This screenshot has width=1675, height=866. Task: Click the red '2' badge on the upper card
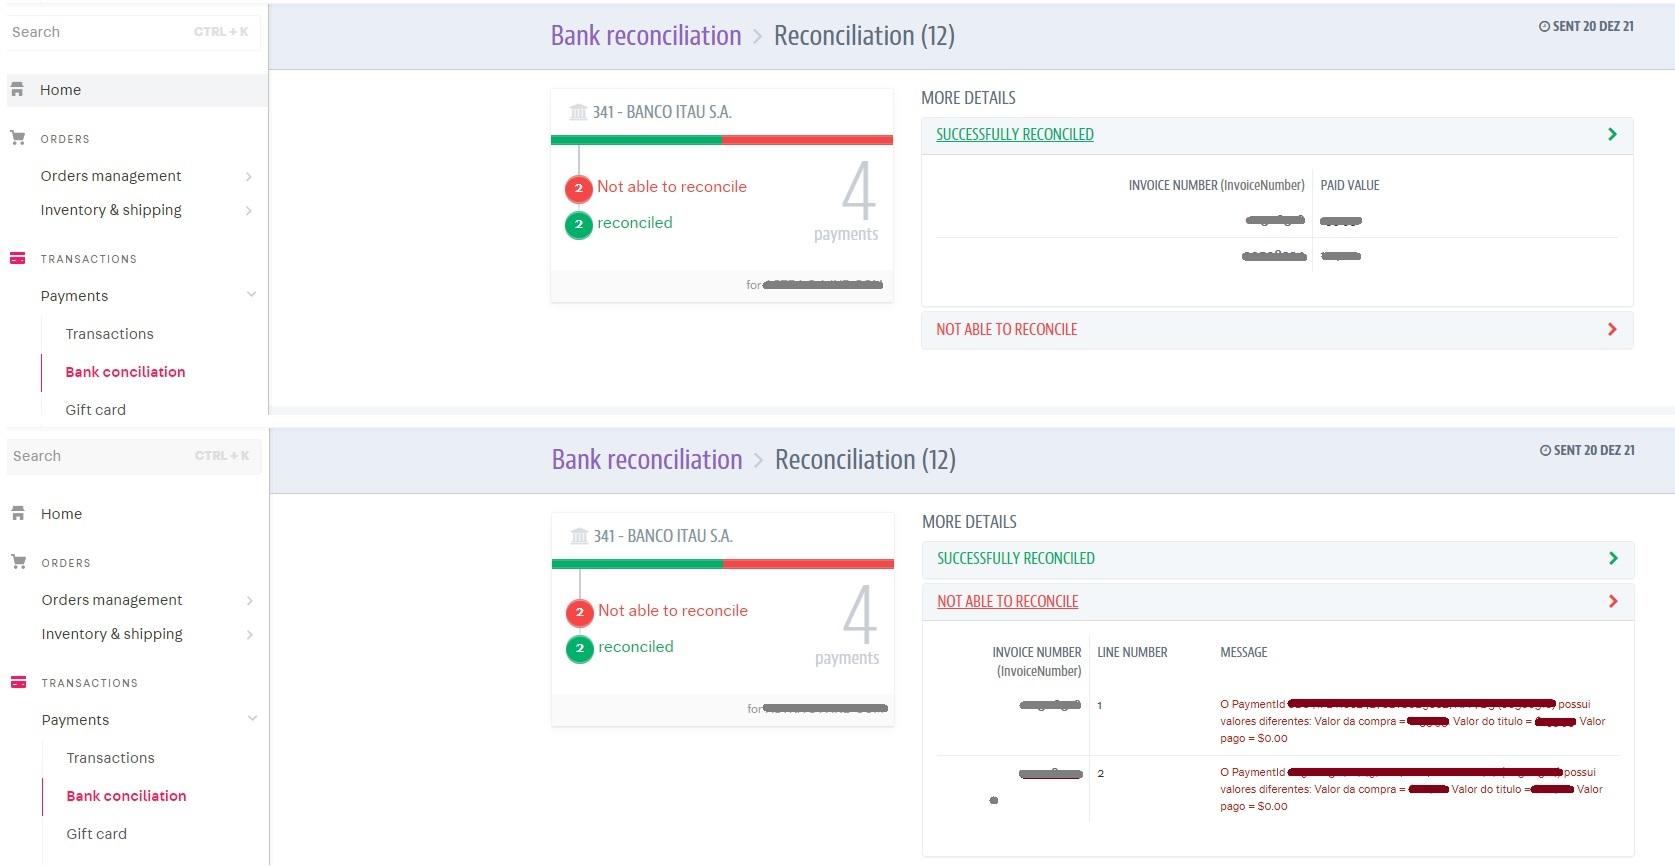click(578, 188)
